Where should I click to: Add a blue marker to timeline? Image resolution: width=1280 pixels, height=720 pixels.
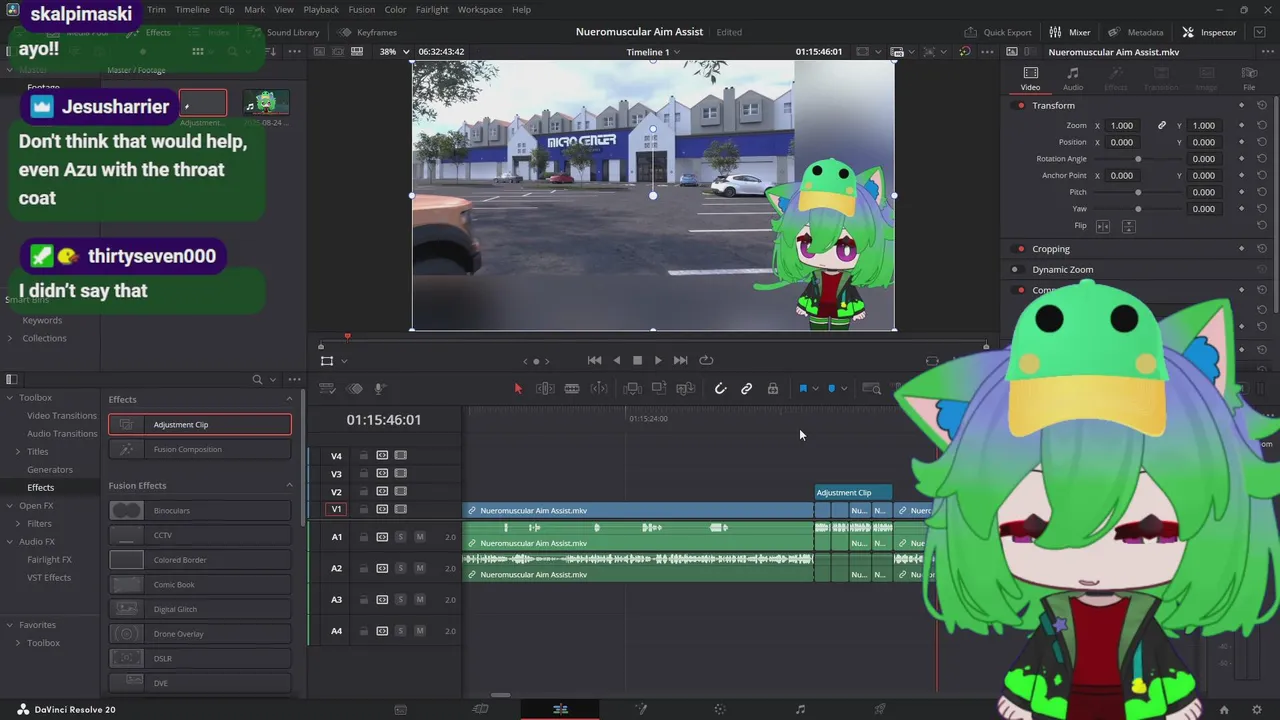point(831,388)
